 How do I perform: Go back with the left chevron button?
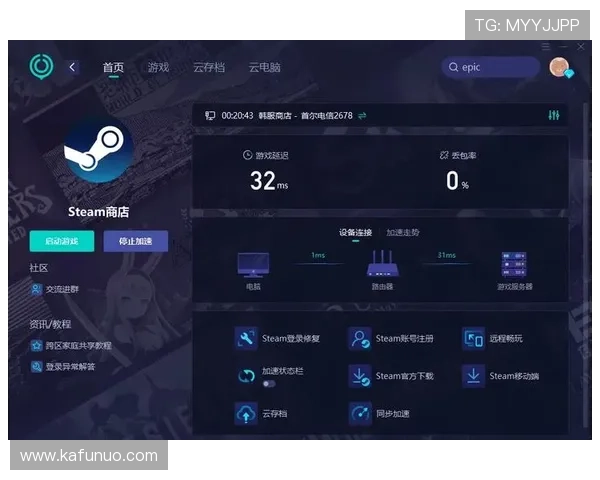click(72, 67)
